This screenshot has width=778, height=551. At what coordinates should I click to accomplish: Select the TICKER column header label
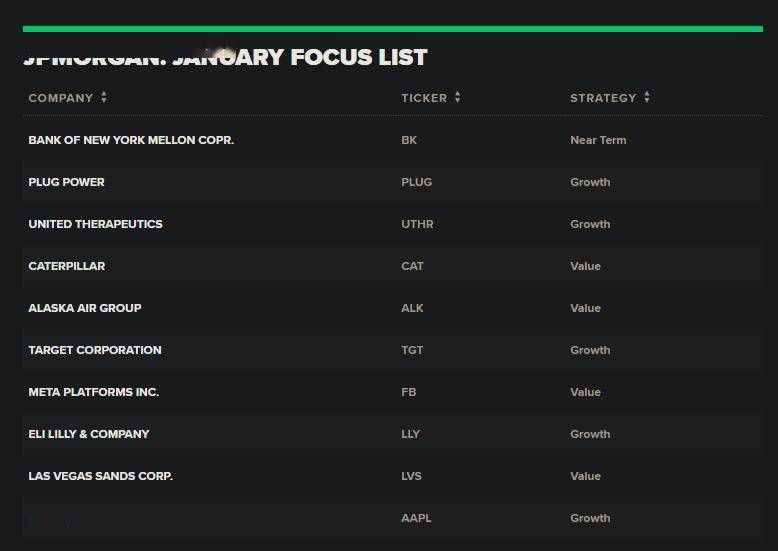(x=424, y=98)
